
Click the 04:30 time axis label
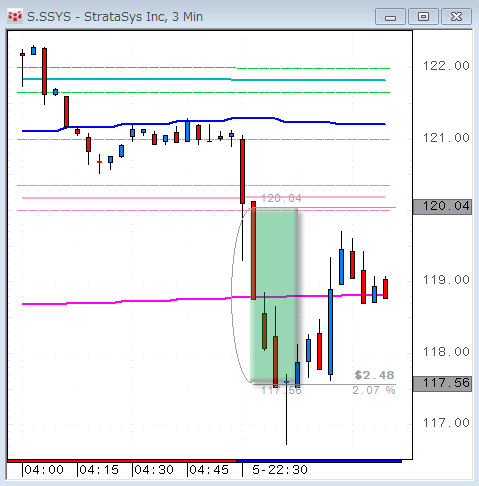154,470
